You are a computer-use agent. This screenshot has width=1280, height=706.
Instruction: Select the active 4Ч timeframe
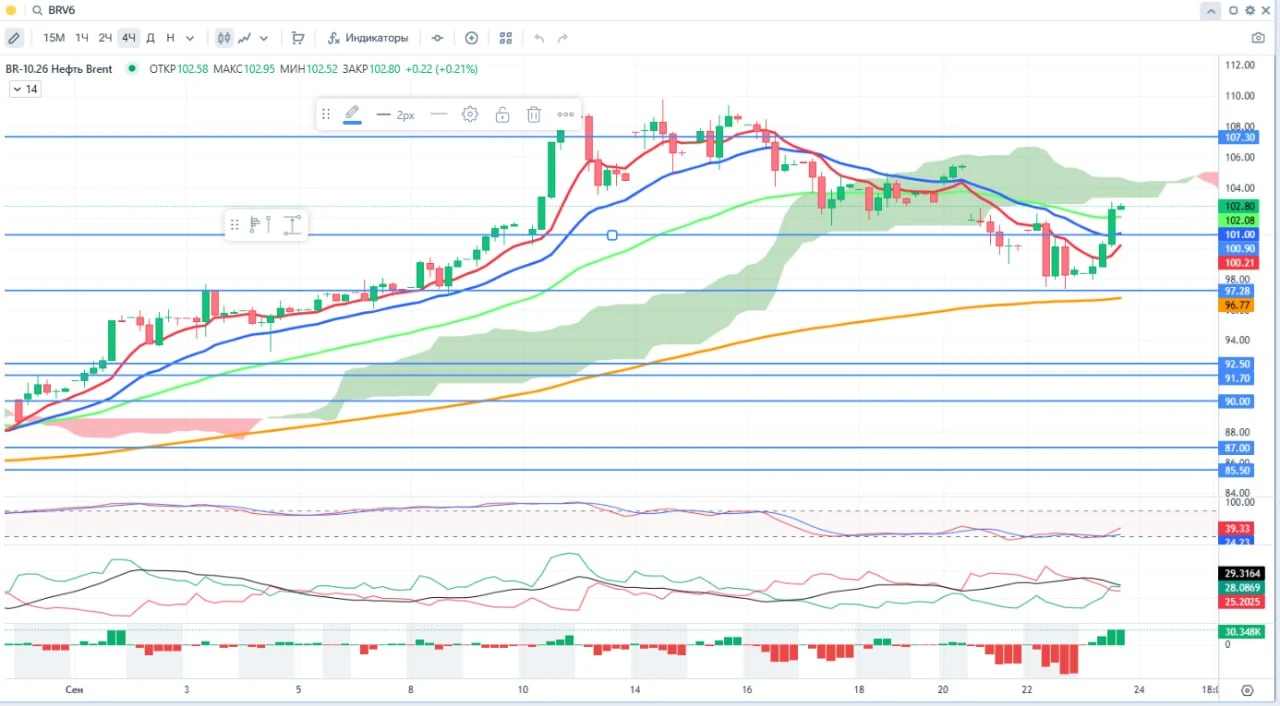[x=128, y=38]
